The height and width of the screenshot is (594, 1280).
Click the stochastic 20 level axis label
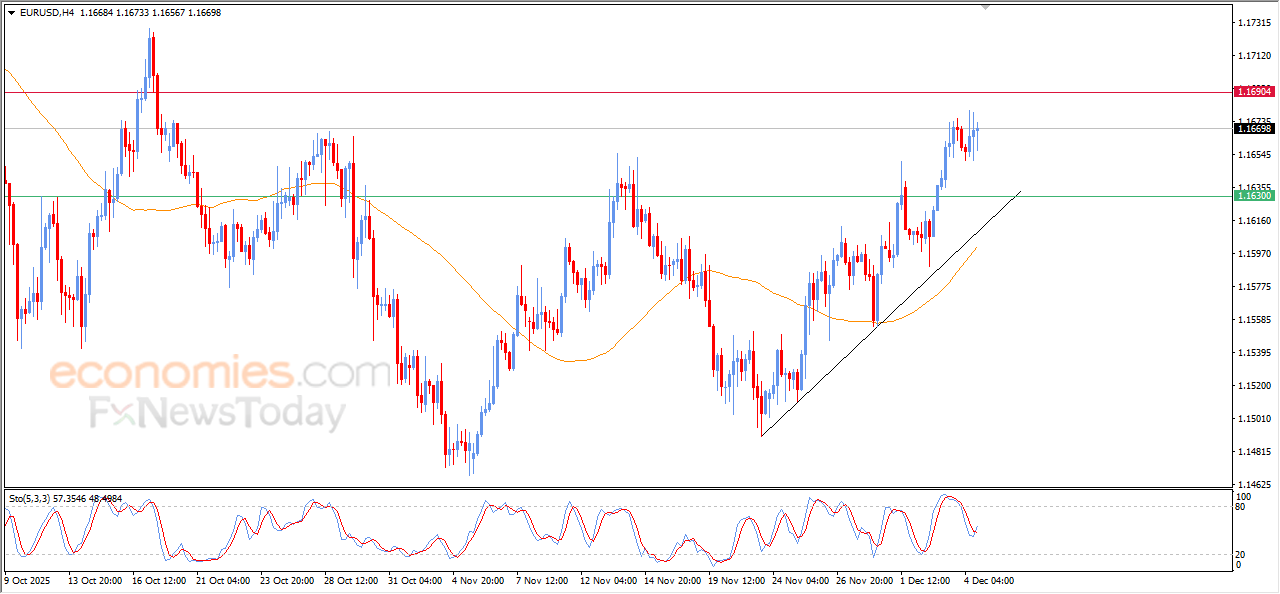pos(1242,554)
